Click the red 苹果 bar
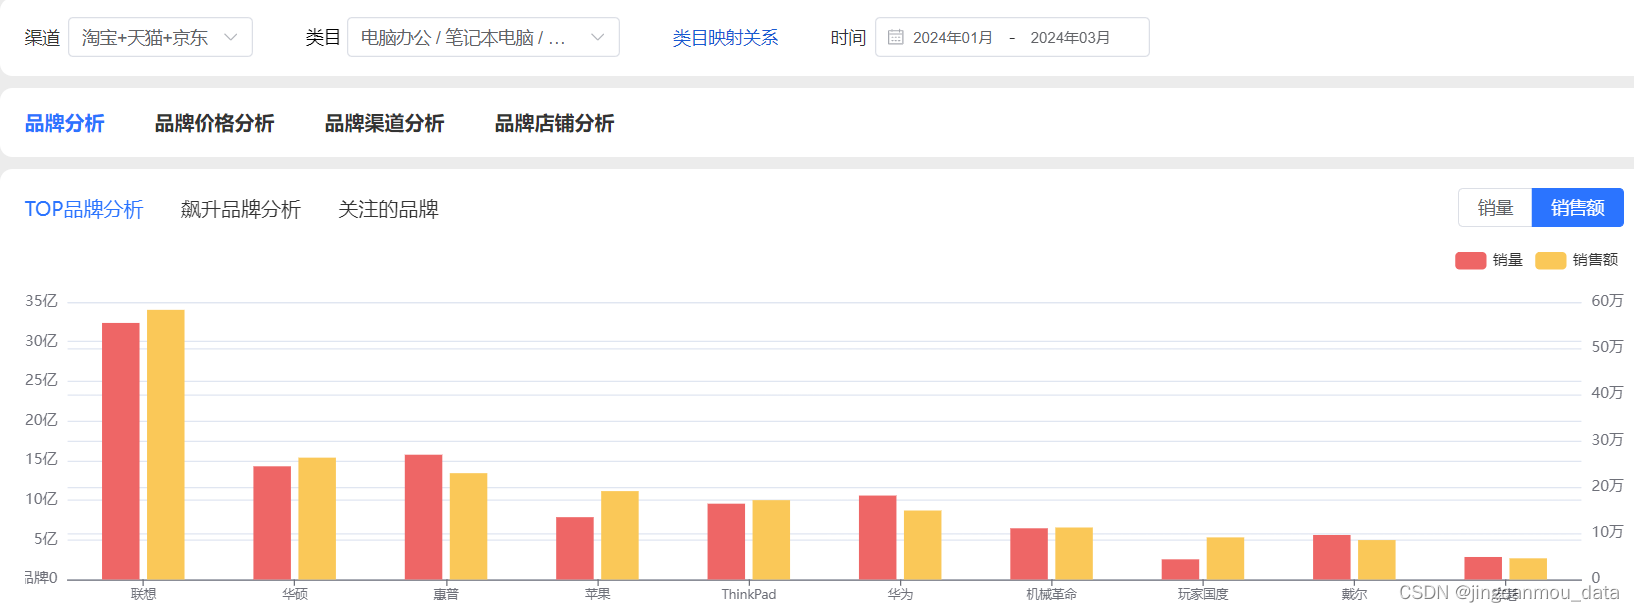Screen dimensions: 1634x612 (x=575, y=548)
